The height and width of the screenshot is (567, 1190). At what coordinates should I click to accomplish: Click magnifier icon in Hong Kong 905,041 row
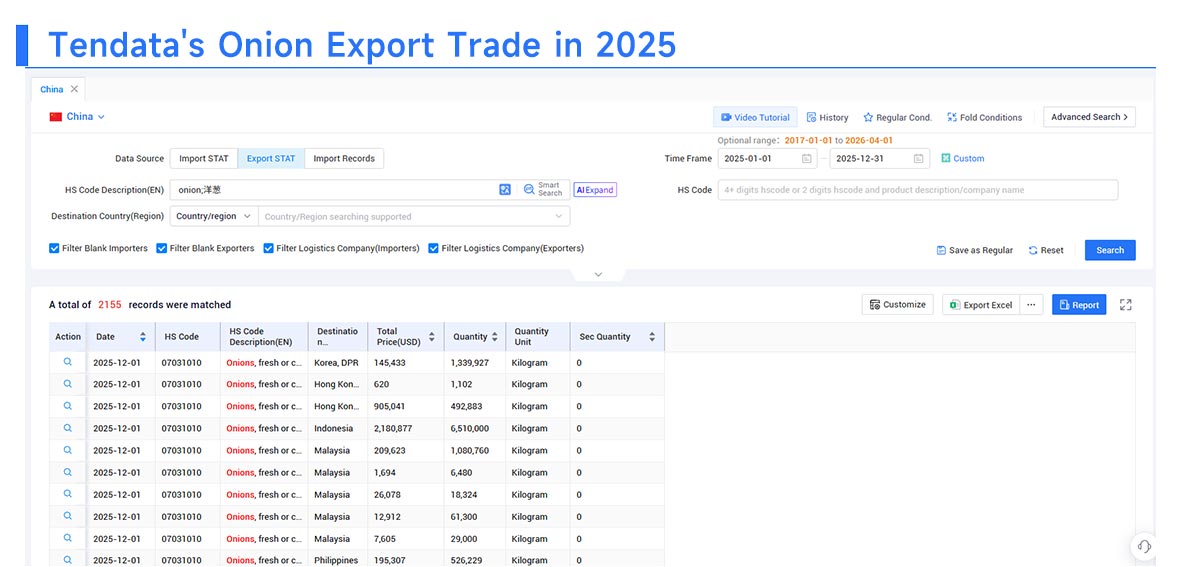click(68, 406)
